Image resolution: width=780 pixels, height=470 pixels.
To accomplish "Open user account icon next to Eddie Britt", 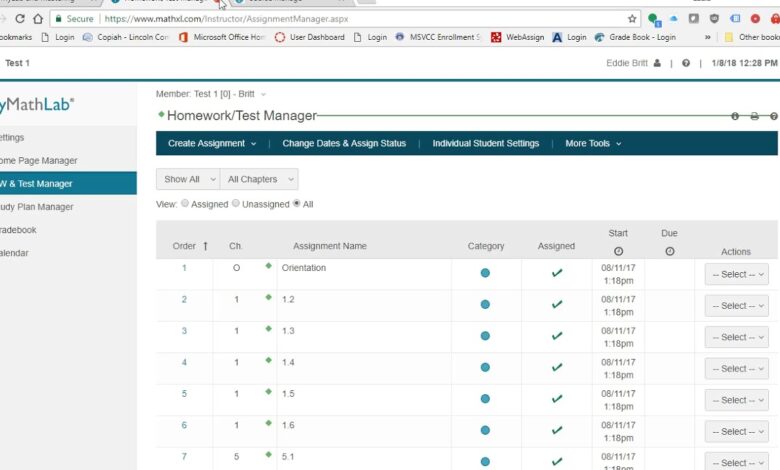I will point(657,63).
